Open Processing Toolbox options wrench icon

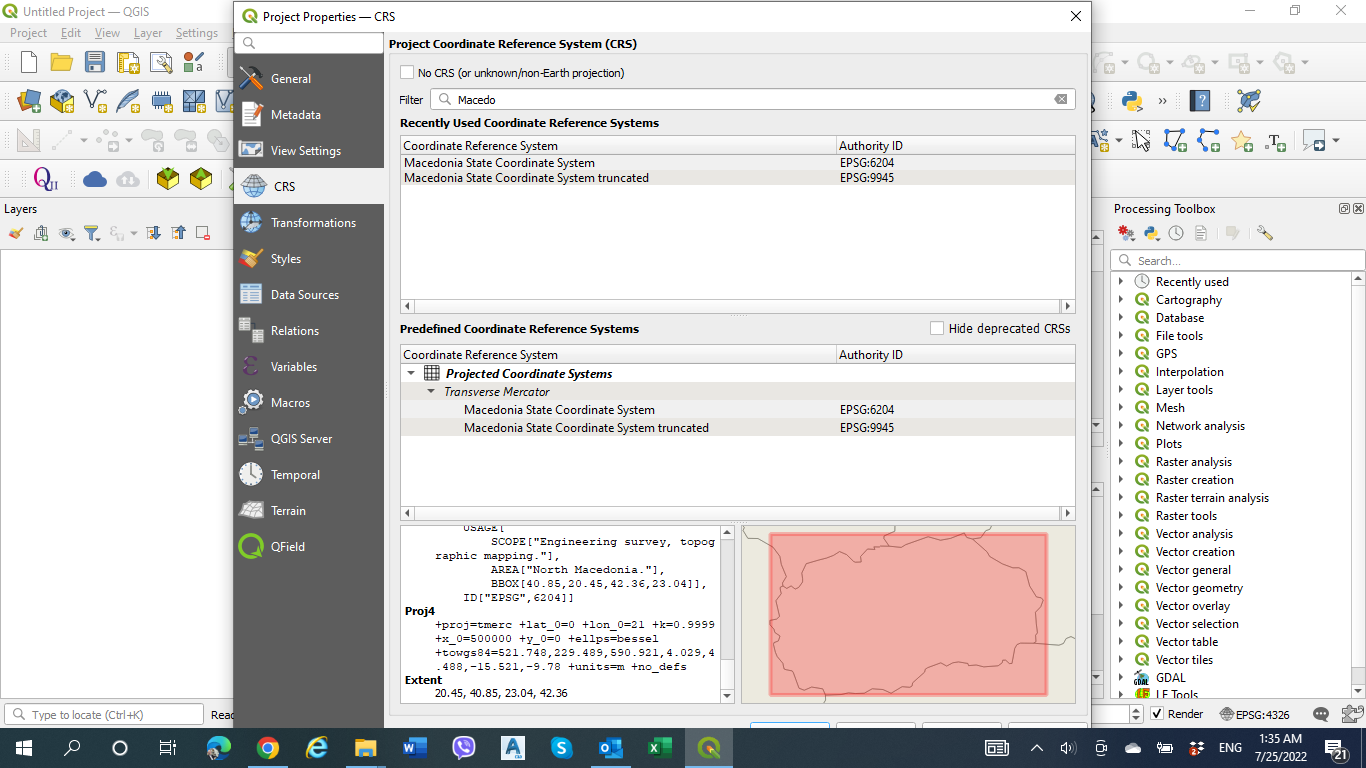[1265, 233]
